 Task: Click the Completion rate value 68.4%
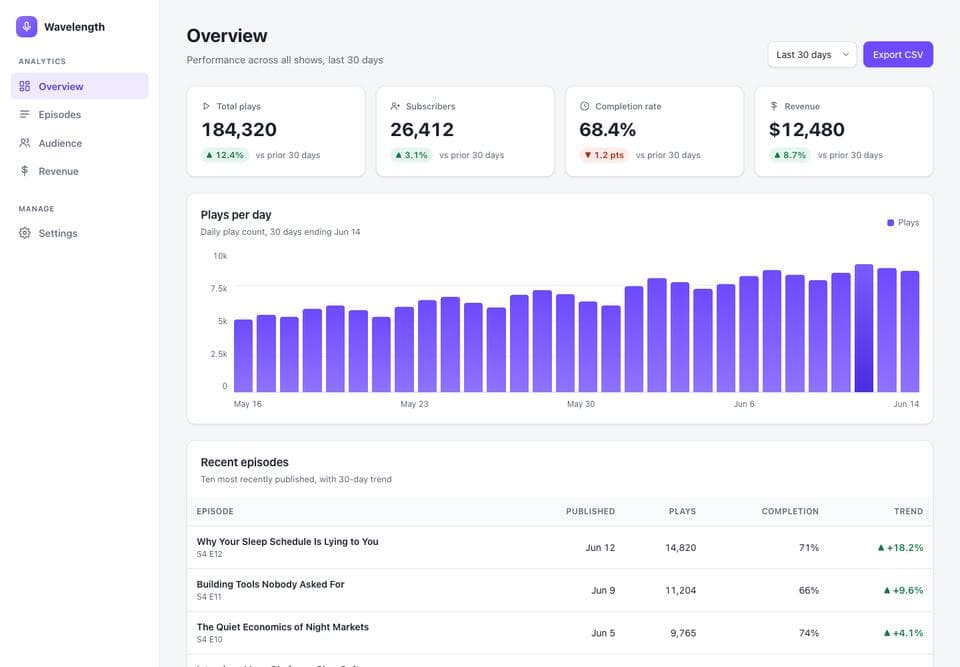(607, 129)
